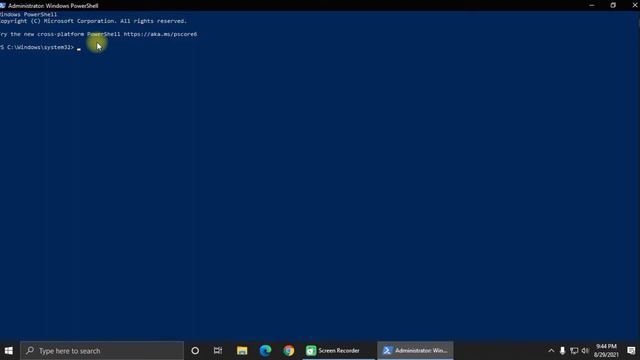Open the network tray icon

point(574,351)
